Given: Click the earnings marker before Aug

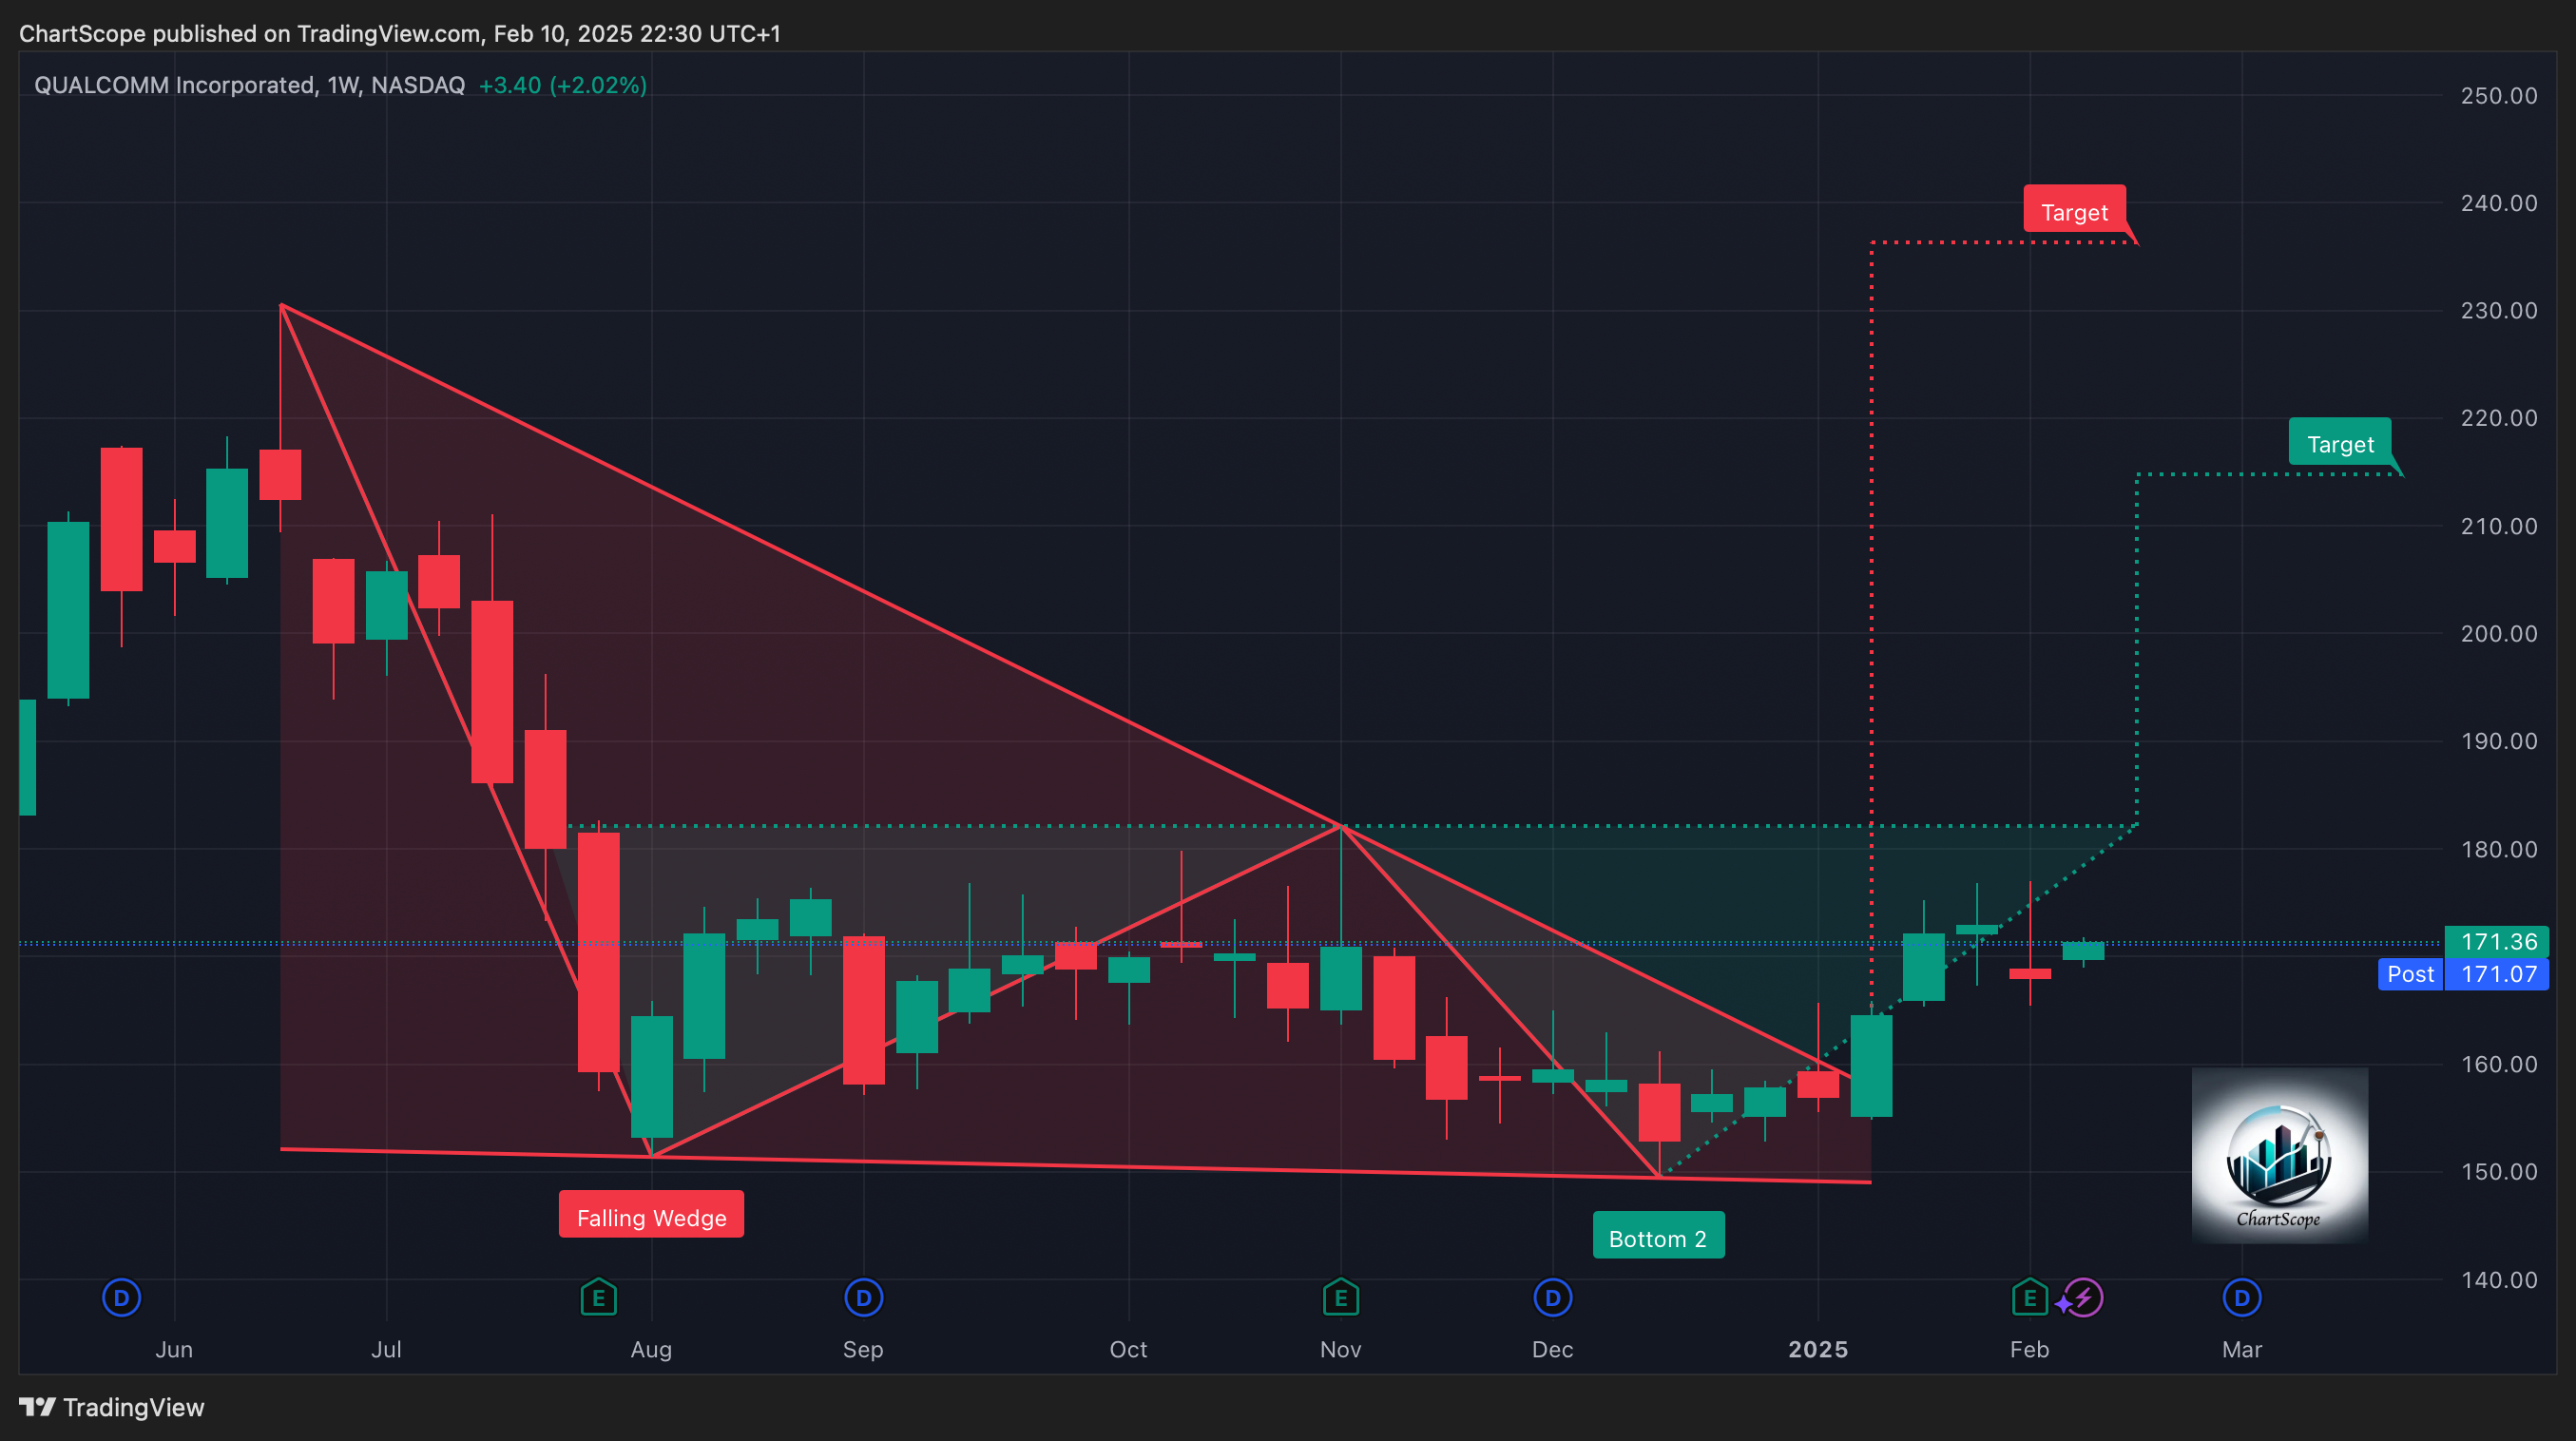Looking at the screenshot, I should click(x=598, y=1298).
